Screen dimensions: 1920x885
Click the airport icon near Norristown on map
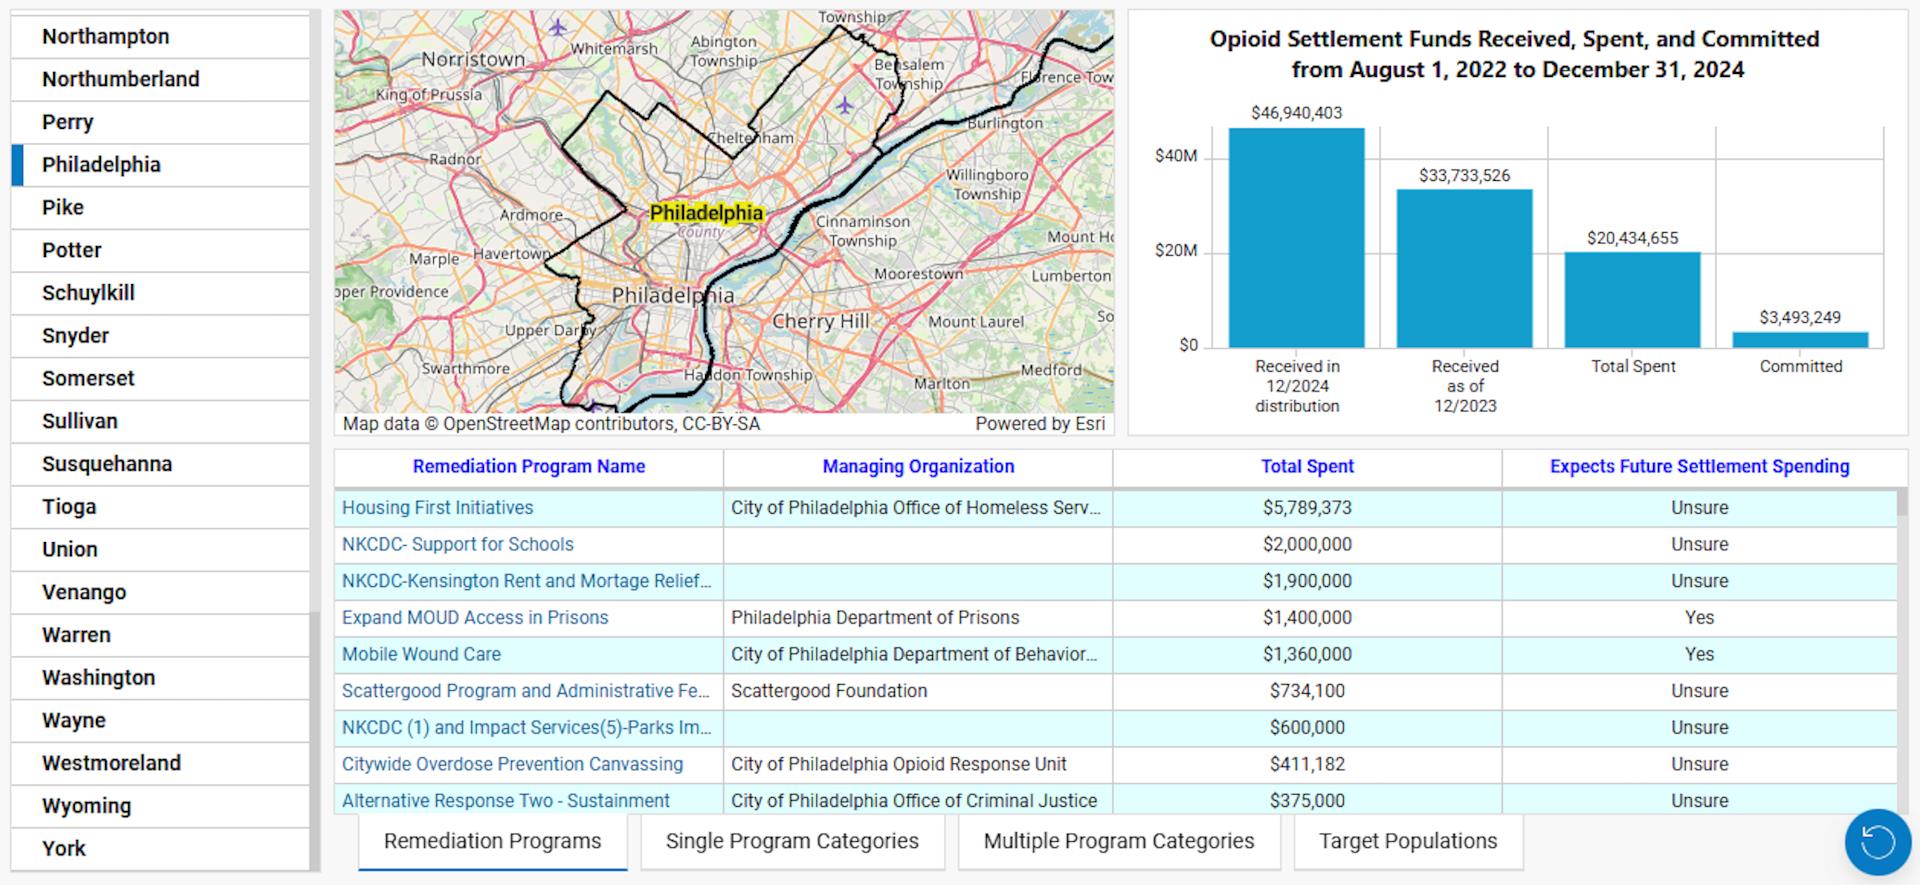[557, 27]
